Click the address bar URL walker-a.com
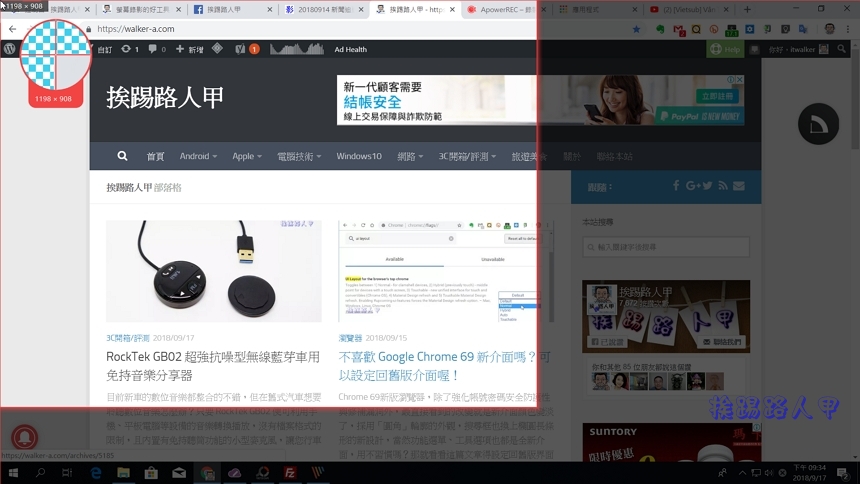This screenshot has height=484, width=860. pos(135,29)
